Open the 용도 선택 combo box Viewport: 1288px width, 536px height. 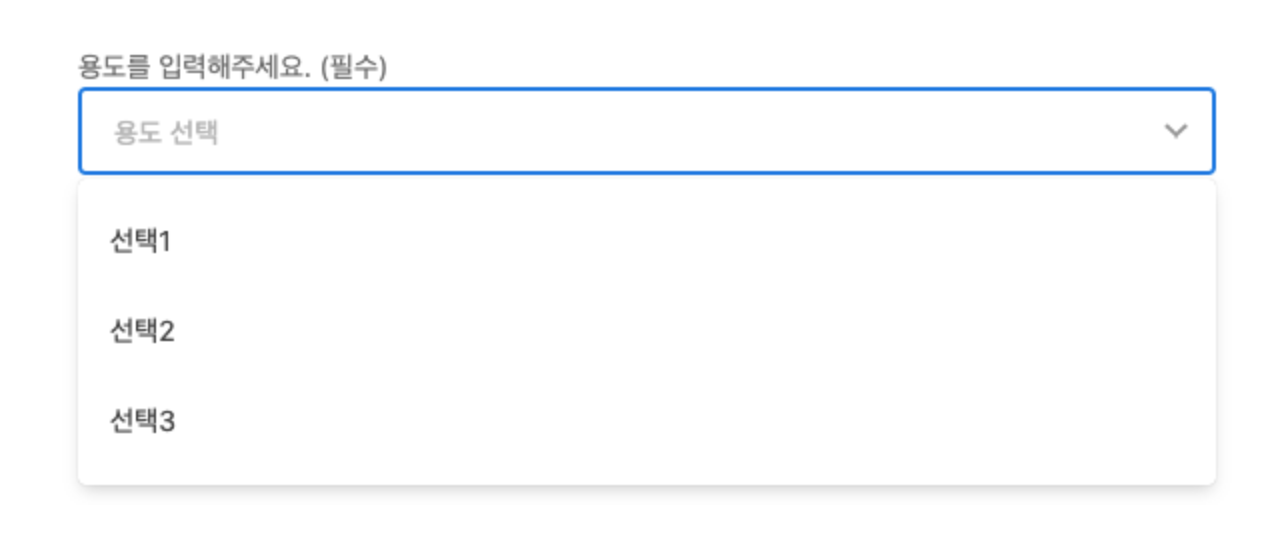(x=647, y=131)
